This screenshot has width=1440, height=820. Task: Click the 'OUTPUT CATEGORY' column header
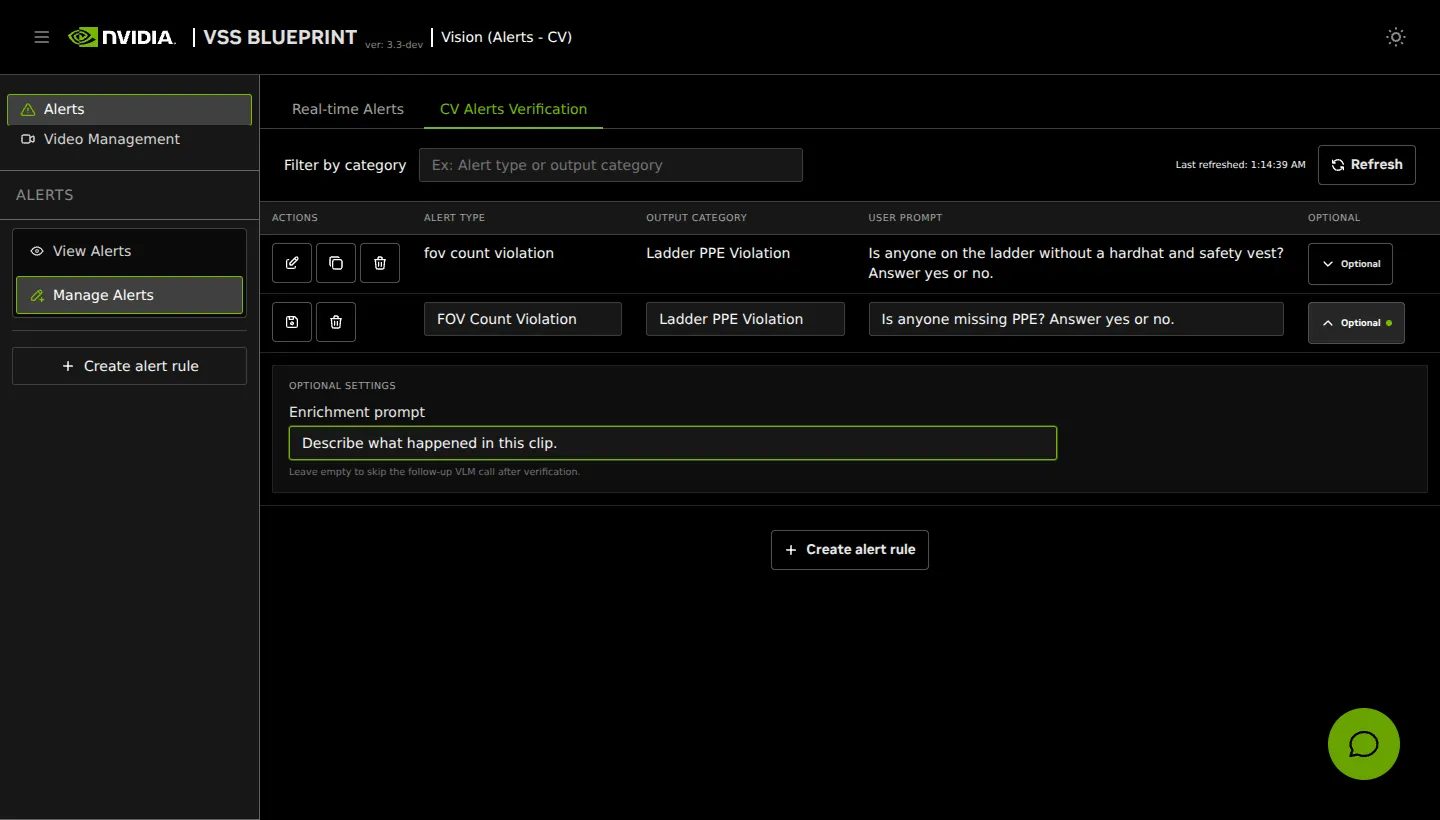(x=696, y=218)
